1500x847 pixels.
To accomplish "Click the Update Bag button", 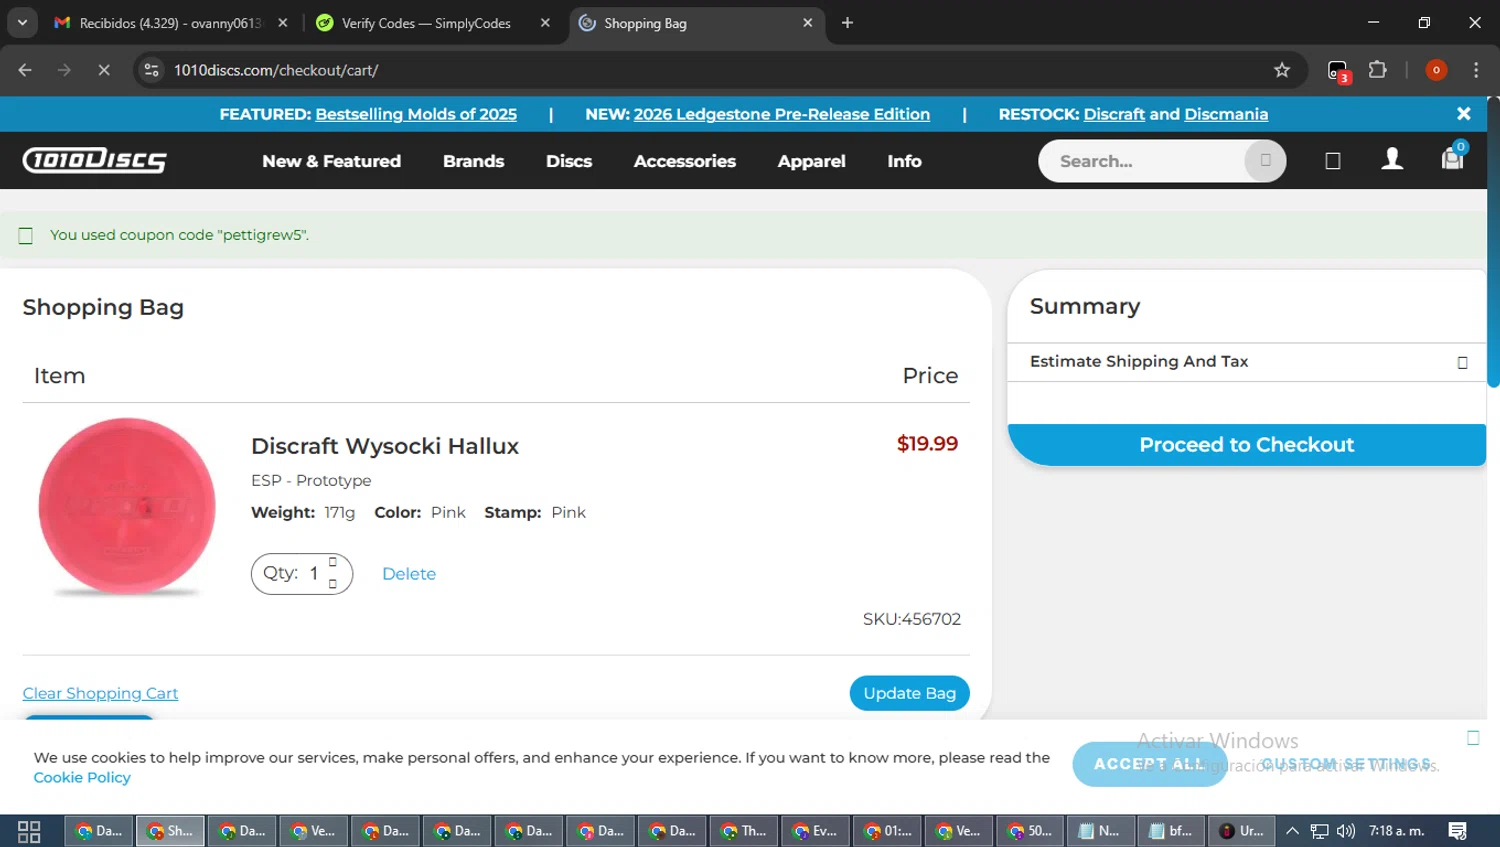I will pyautogui.click(x=910, y=693).
